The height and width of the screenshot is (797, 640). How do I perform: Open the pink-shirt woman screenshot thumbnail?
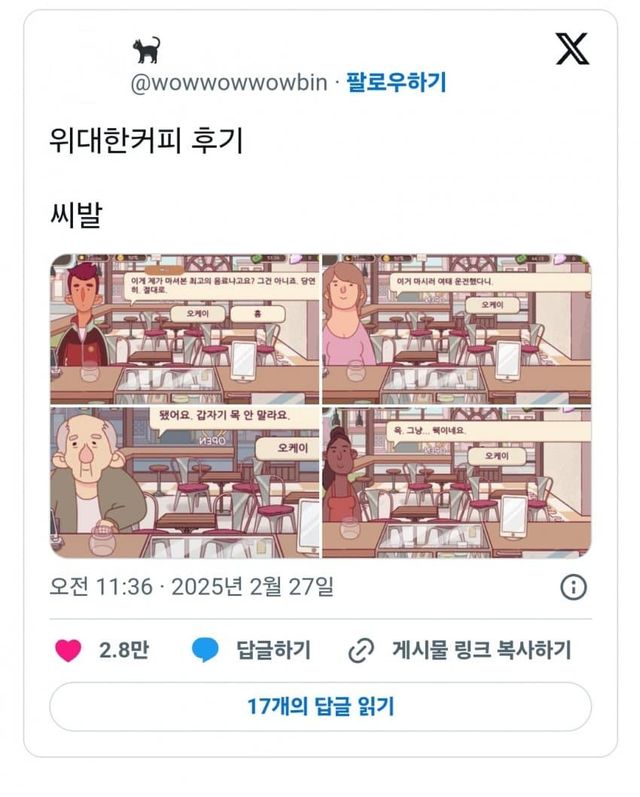pyautogui.click(x=456, y=329)
